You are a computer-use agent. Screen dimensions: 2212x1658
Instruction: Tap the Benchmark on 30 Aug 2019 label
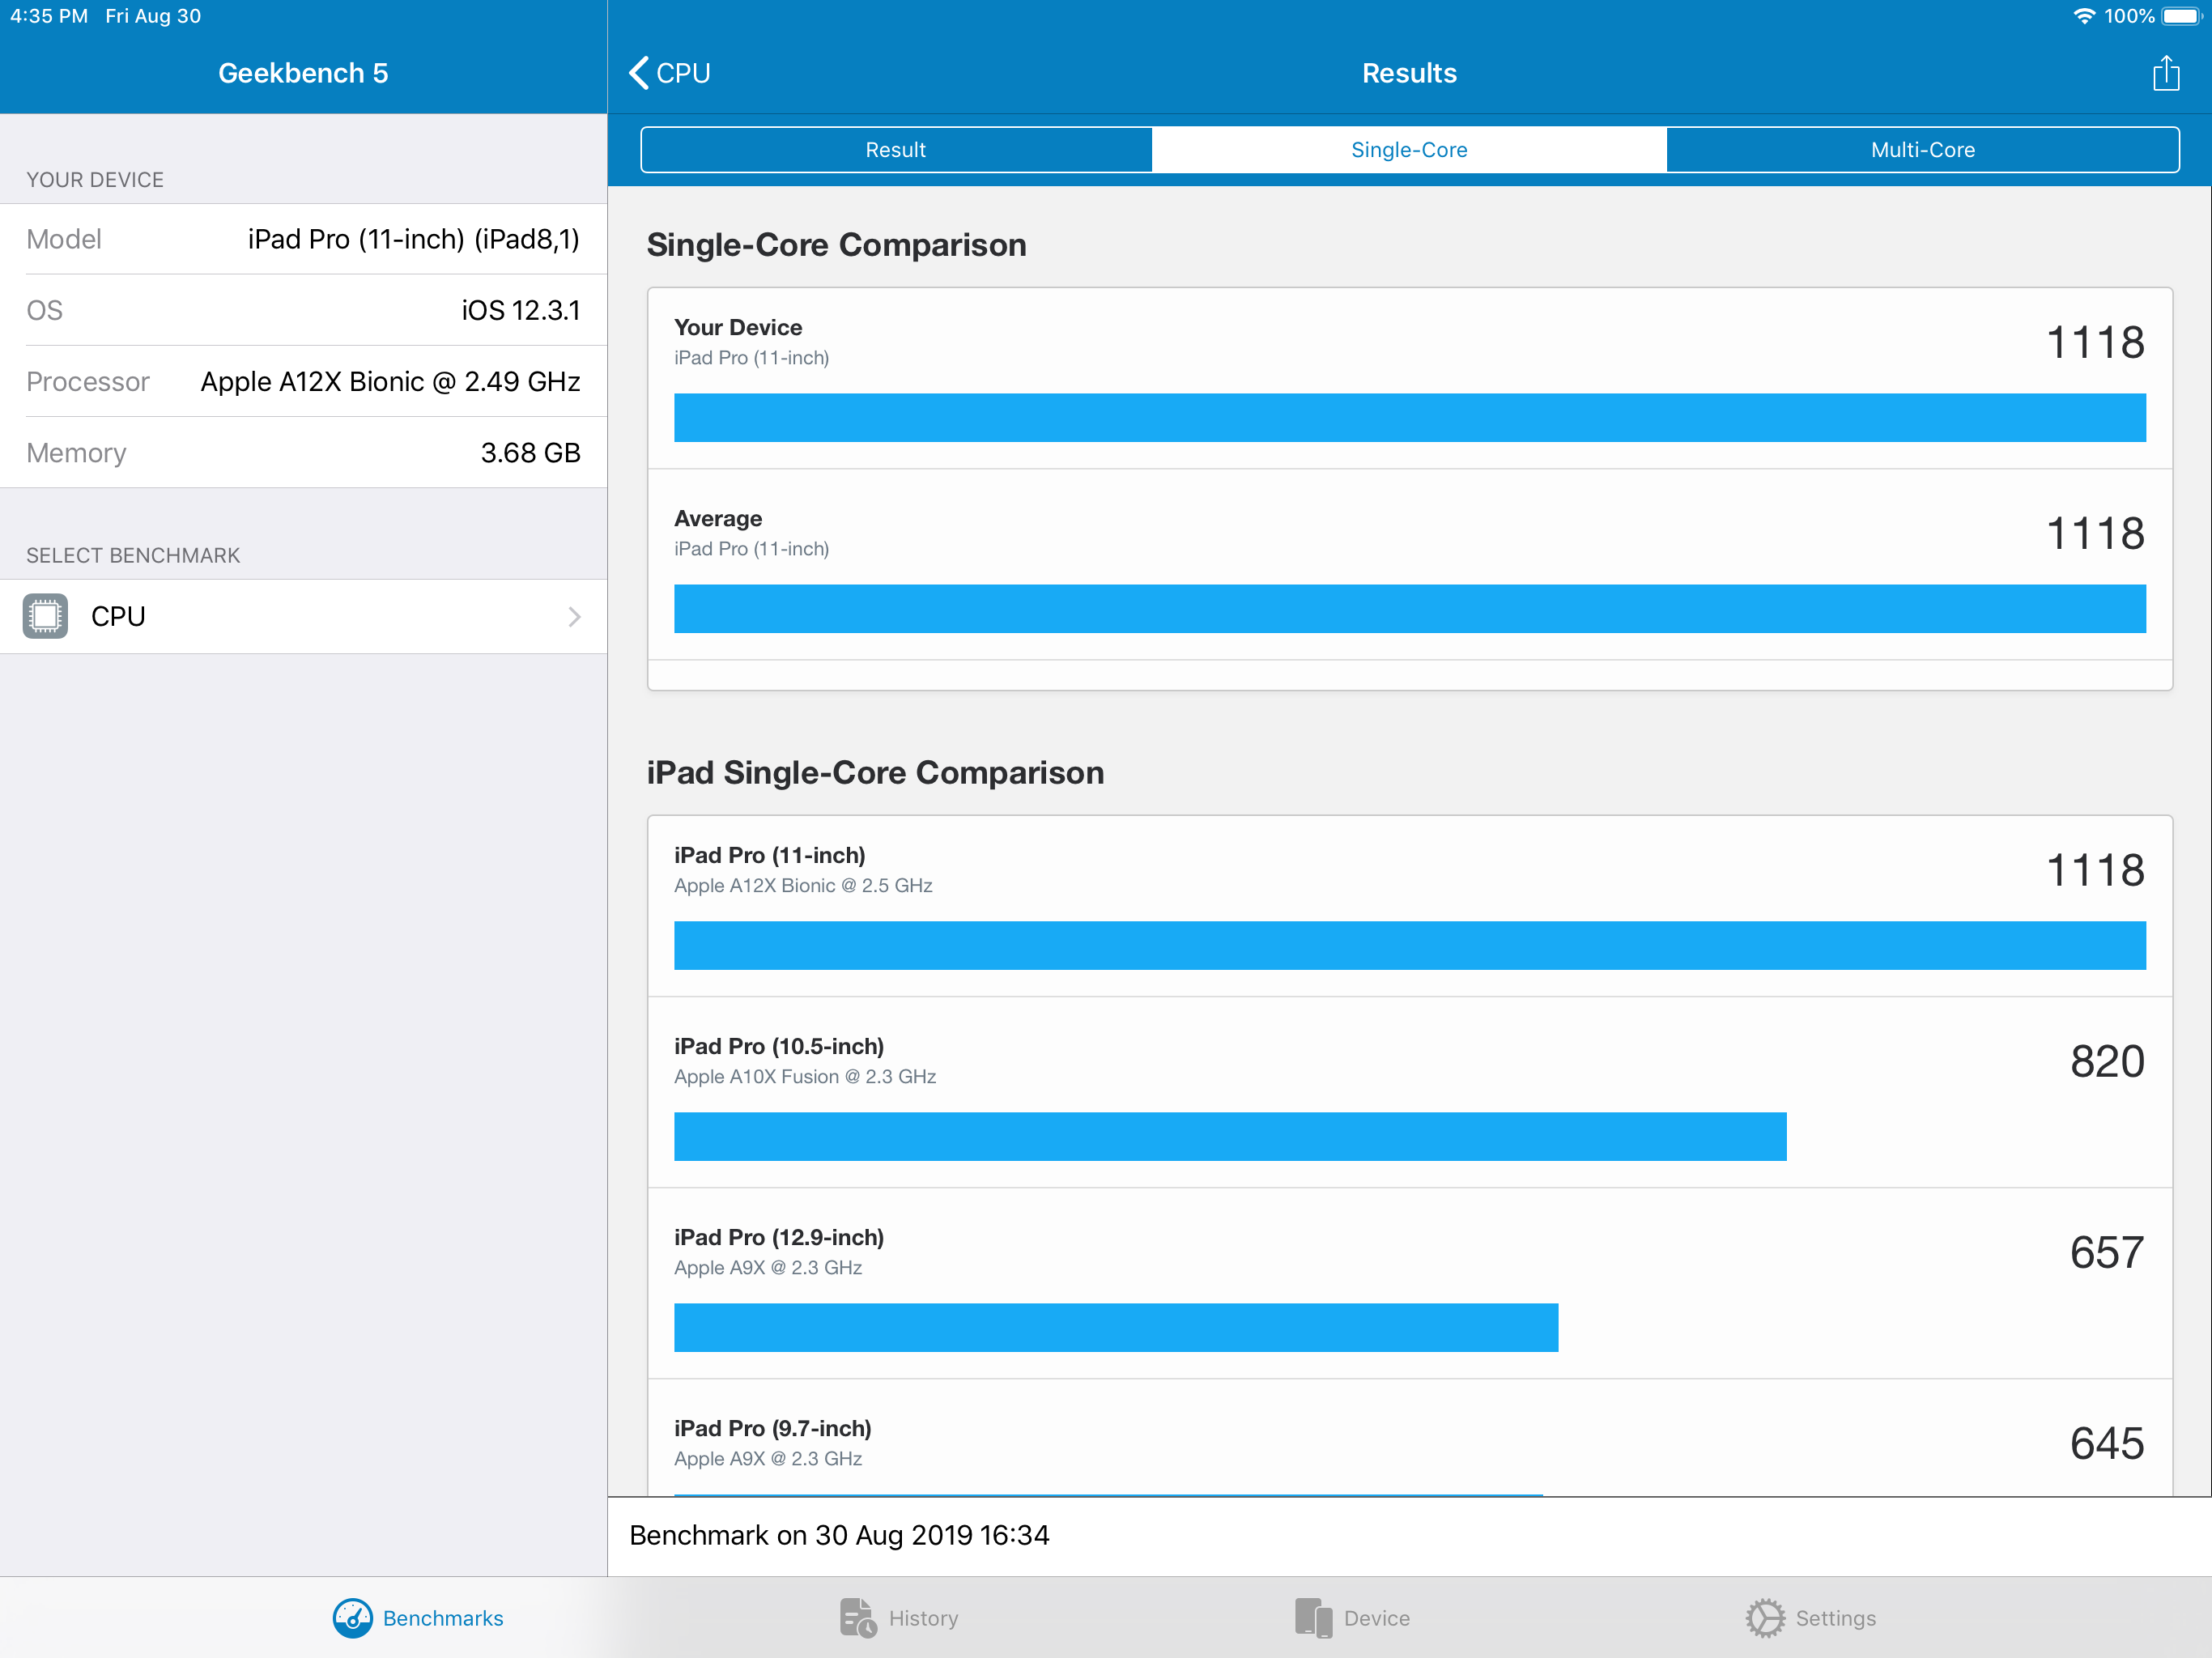coord(839,1534)
